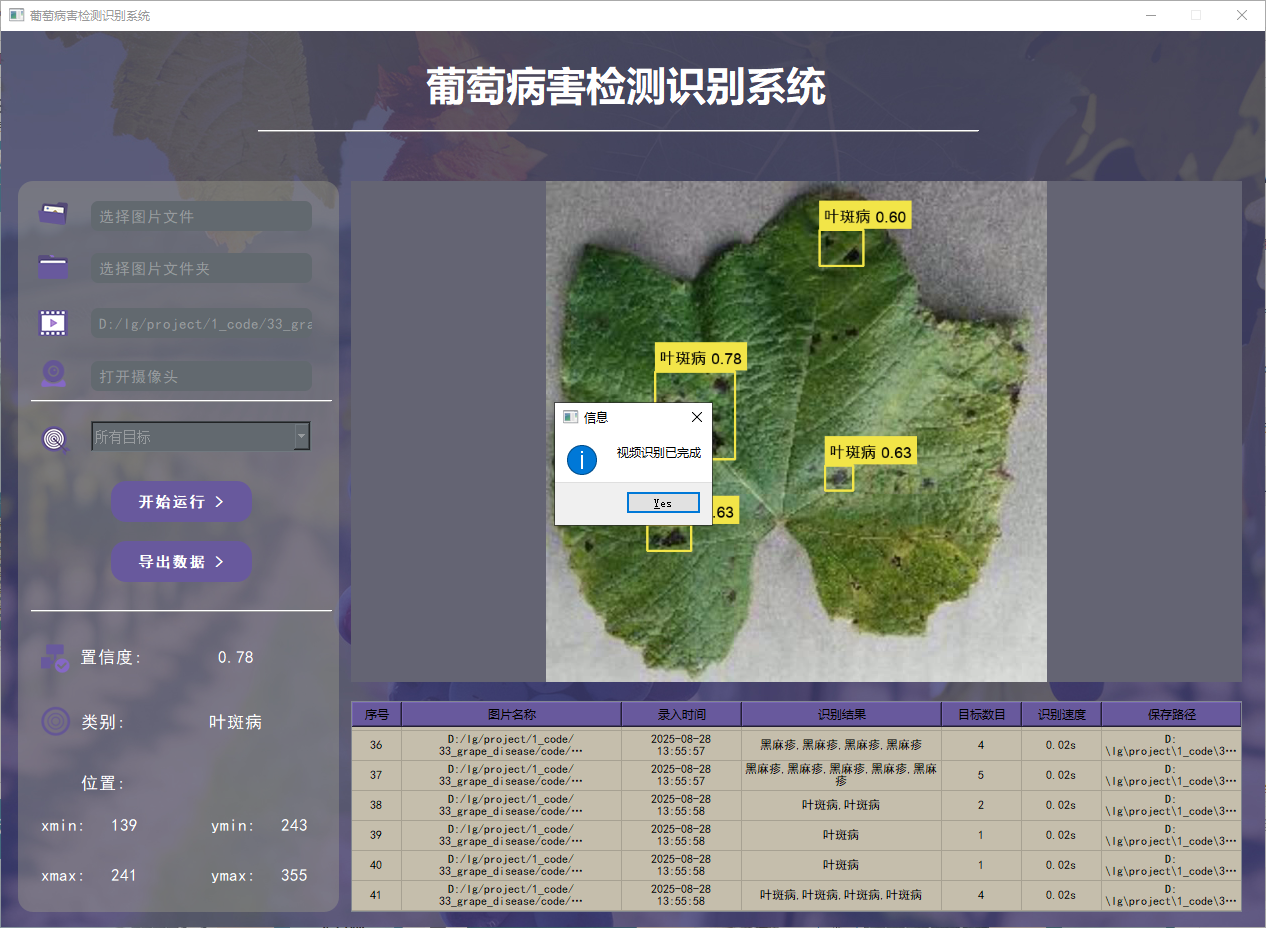Click the 打开摄像头 field
This screenshot has height=928, width=1266.
(x=201, y=377)
